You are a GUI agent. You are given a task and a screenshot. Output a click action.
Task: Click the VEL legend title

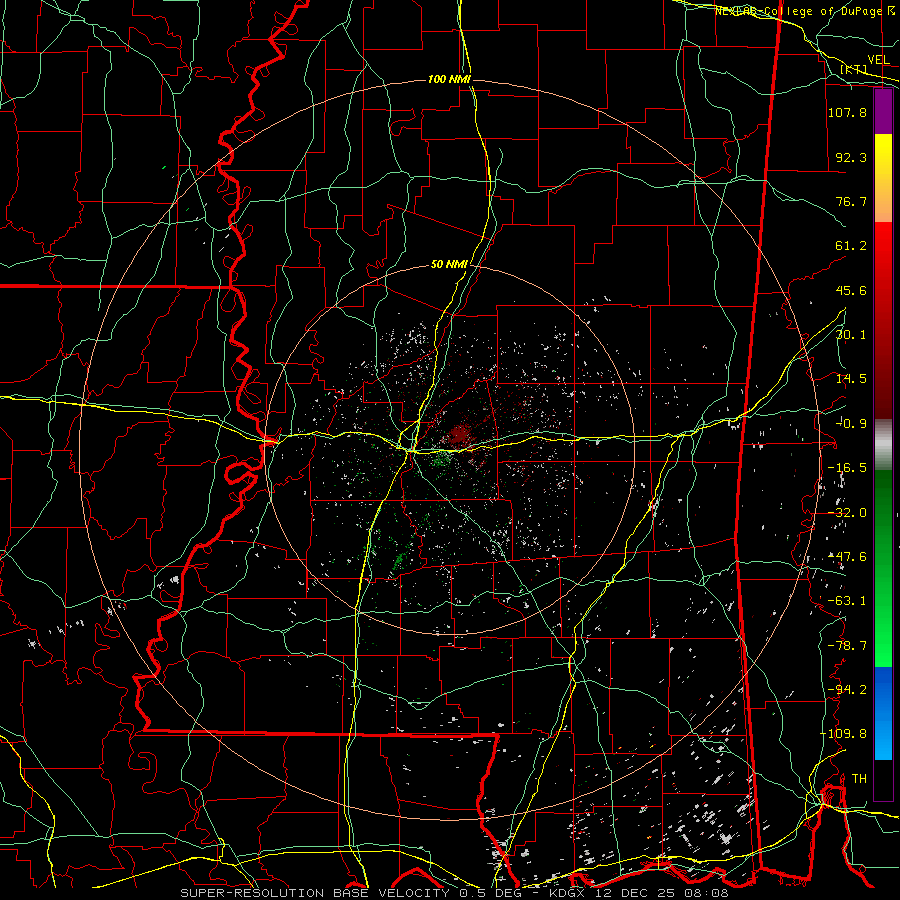pos(878,60)
